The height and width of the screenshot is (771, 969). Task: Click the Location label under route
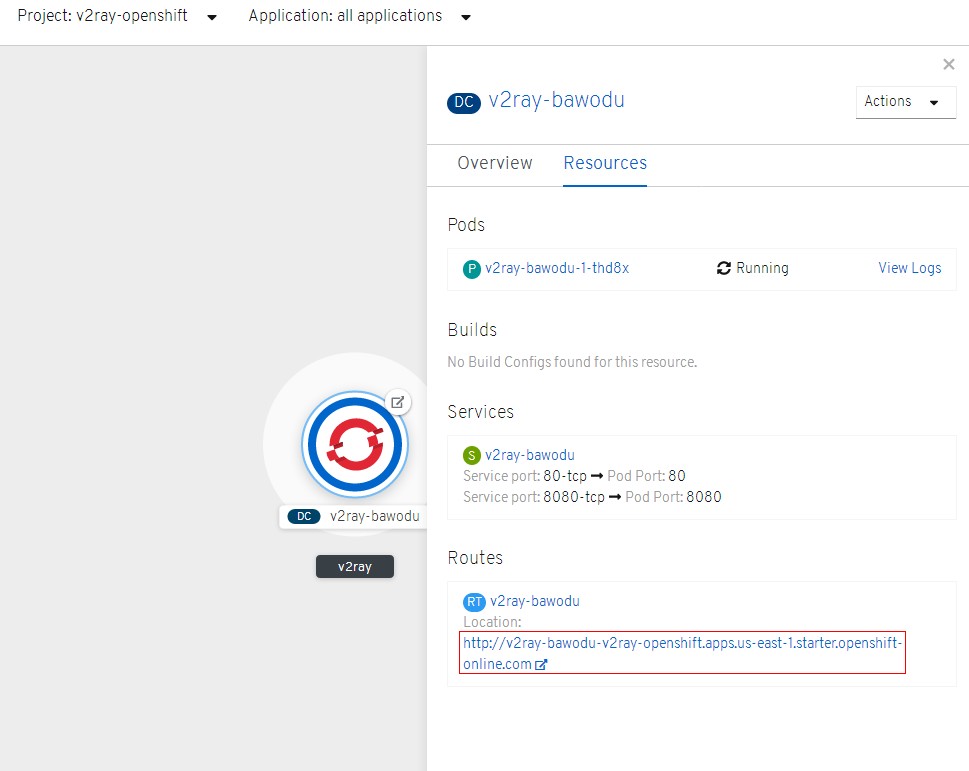pos(492,622)
